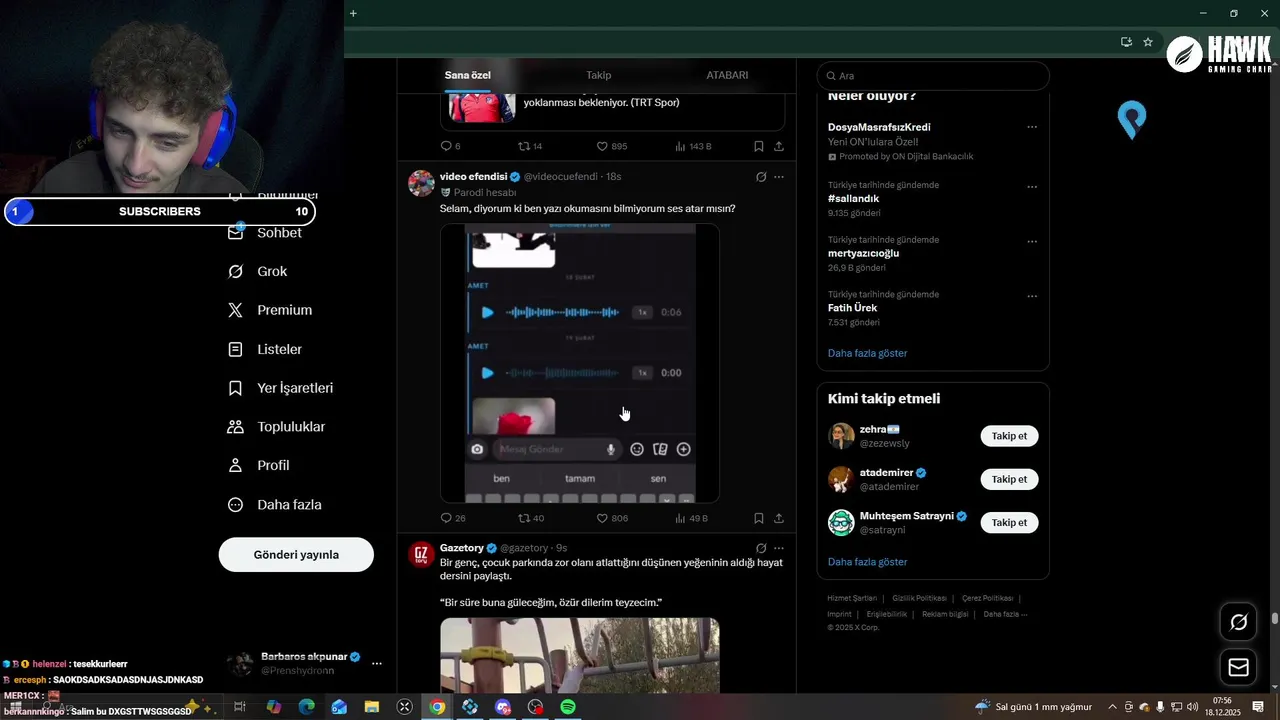Open Listeler in the sidebar
This screenshot has width=1280, height=720.
265,349
